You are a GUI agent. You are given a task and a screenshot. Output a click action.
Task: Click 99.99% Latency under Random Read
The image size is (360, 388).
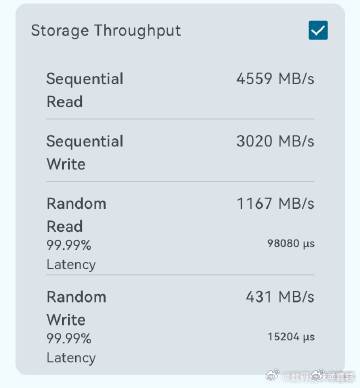[x=71, y=255]
